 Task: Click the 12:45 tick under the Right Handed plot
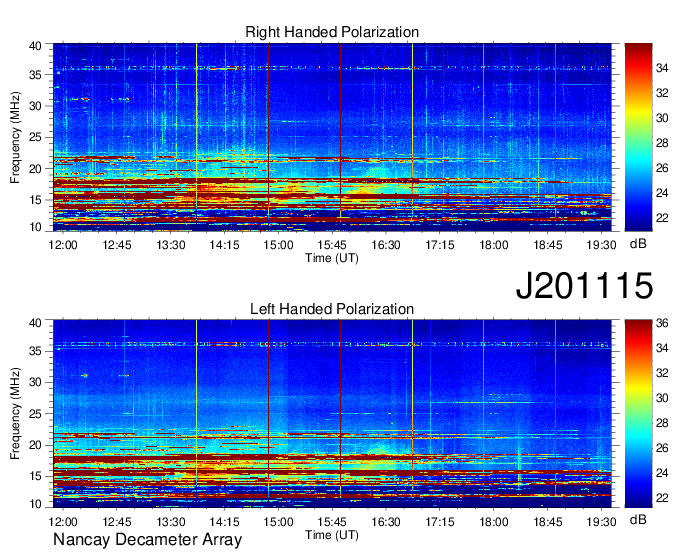(x=117, y=245)
